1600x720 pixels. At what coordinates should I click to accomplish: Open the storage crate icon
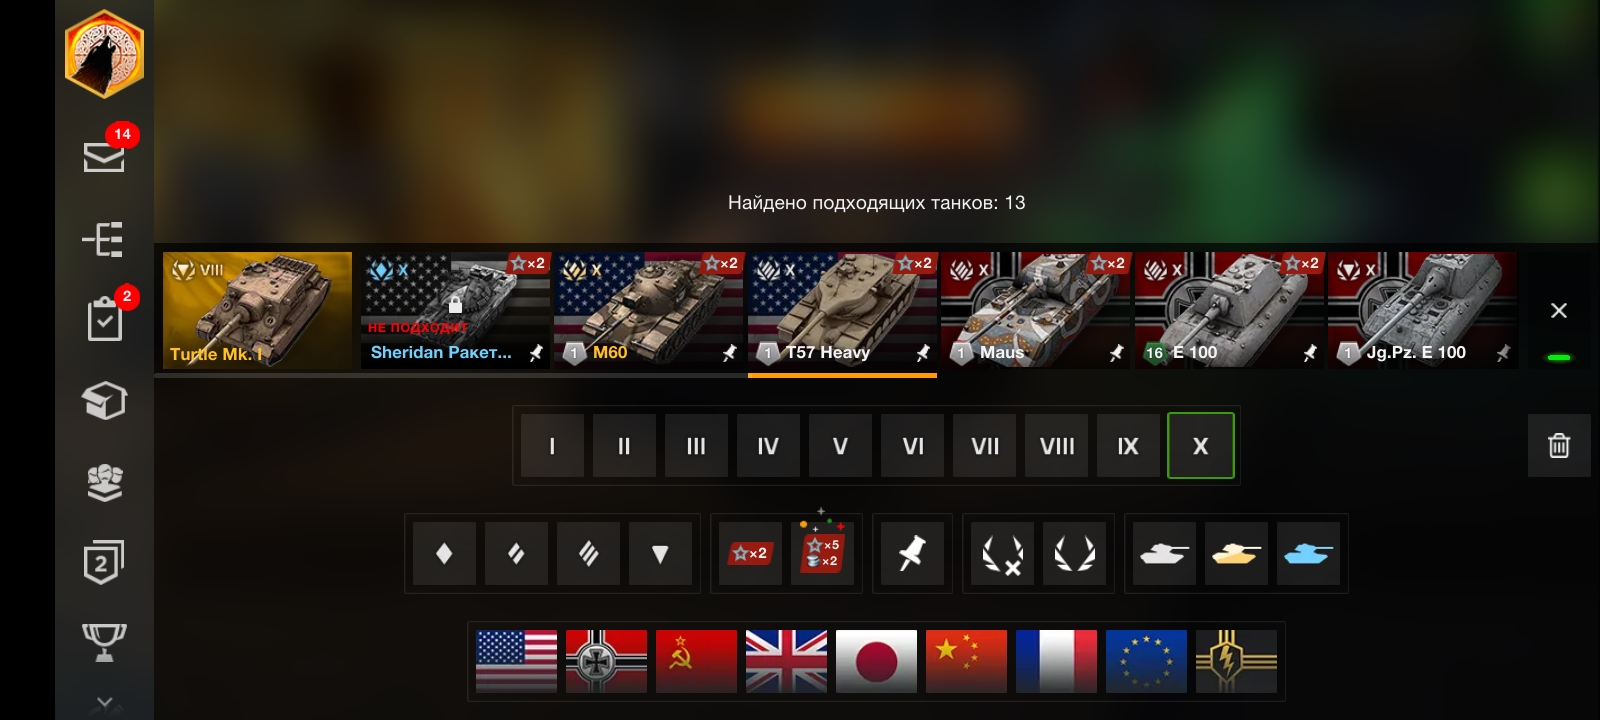point(104,400)
